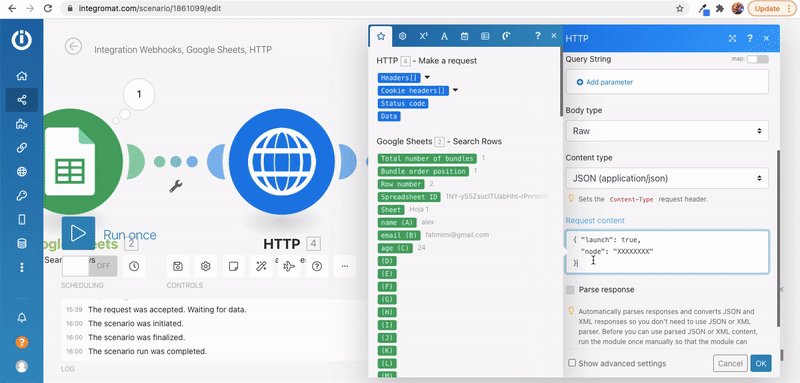Screen dimensions: 800x383
Task: Expand the Cookie headers[] item arrow
Action: 455,91
